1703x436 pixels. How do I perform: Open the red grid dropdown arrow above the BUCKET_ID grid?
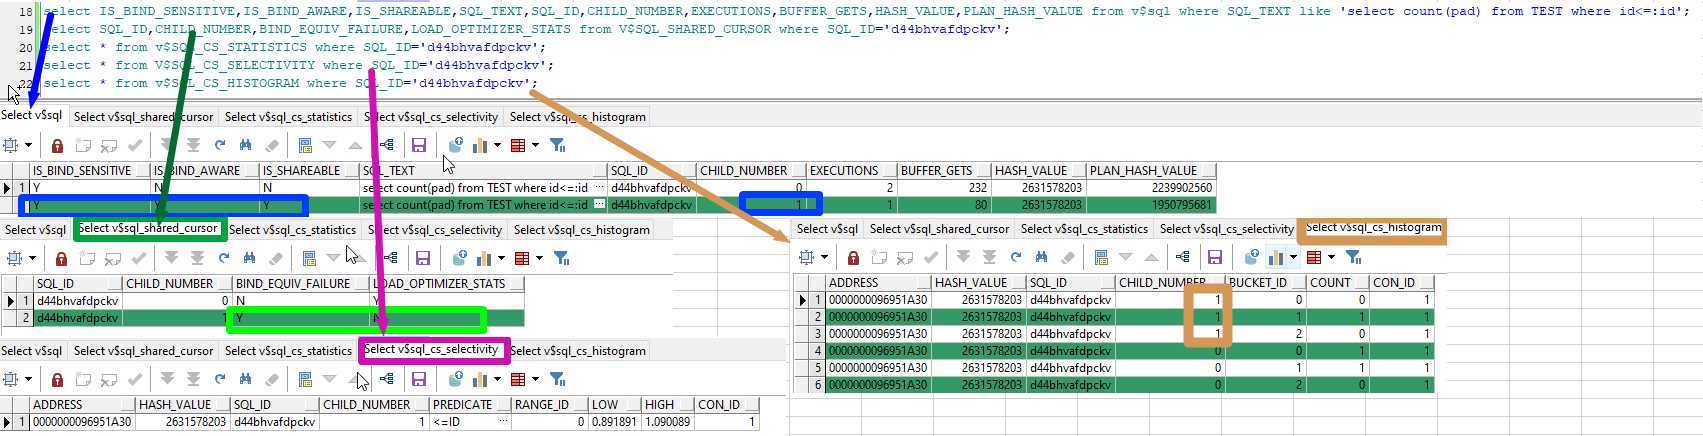[x=1332, y=257]
